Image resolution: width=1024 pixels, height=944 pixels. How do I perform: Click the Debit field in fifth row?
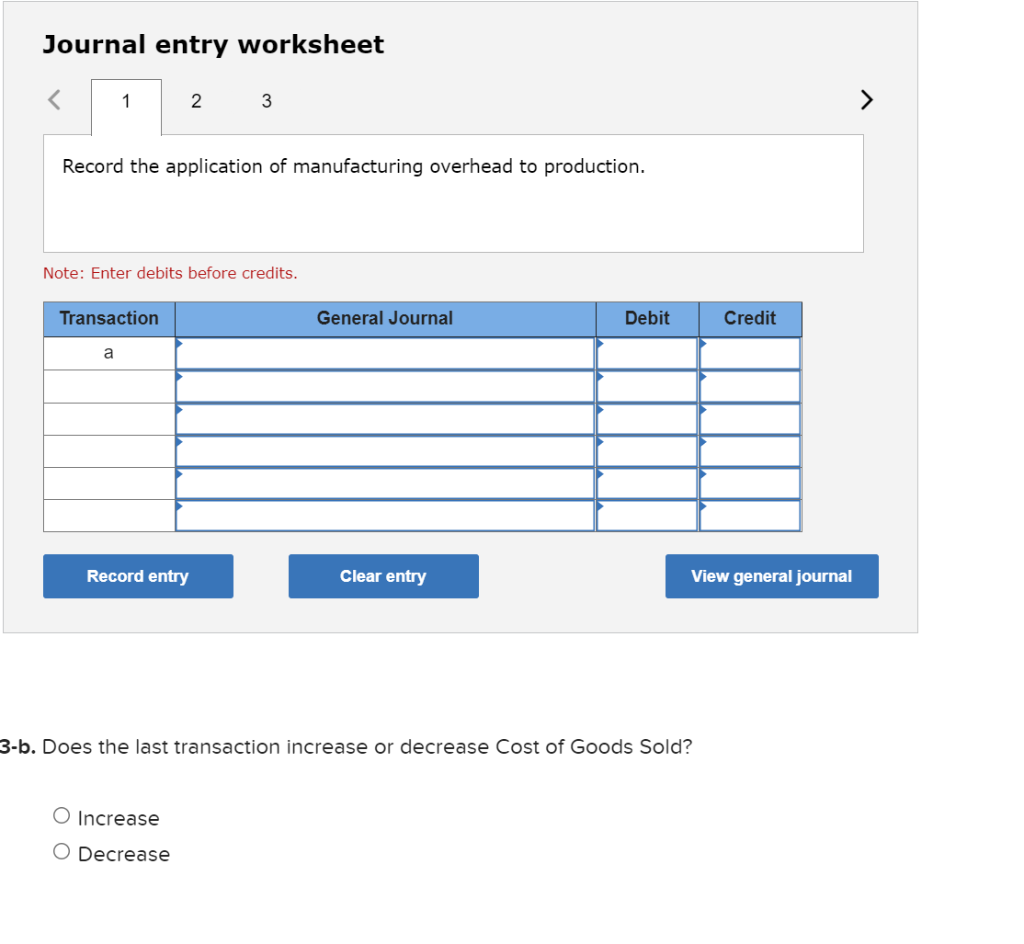pyautogui.click(x=647, y=484)
